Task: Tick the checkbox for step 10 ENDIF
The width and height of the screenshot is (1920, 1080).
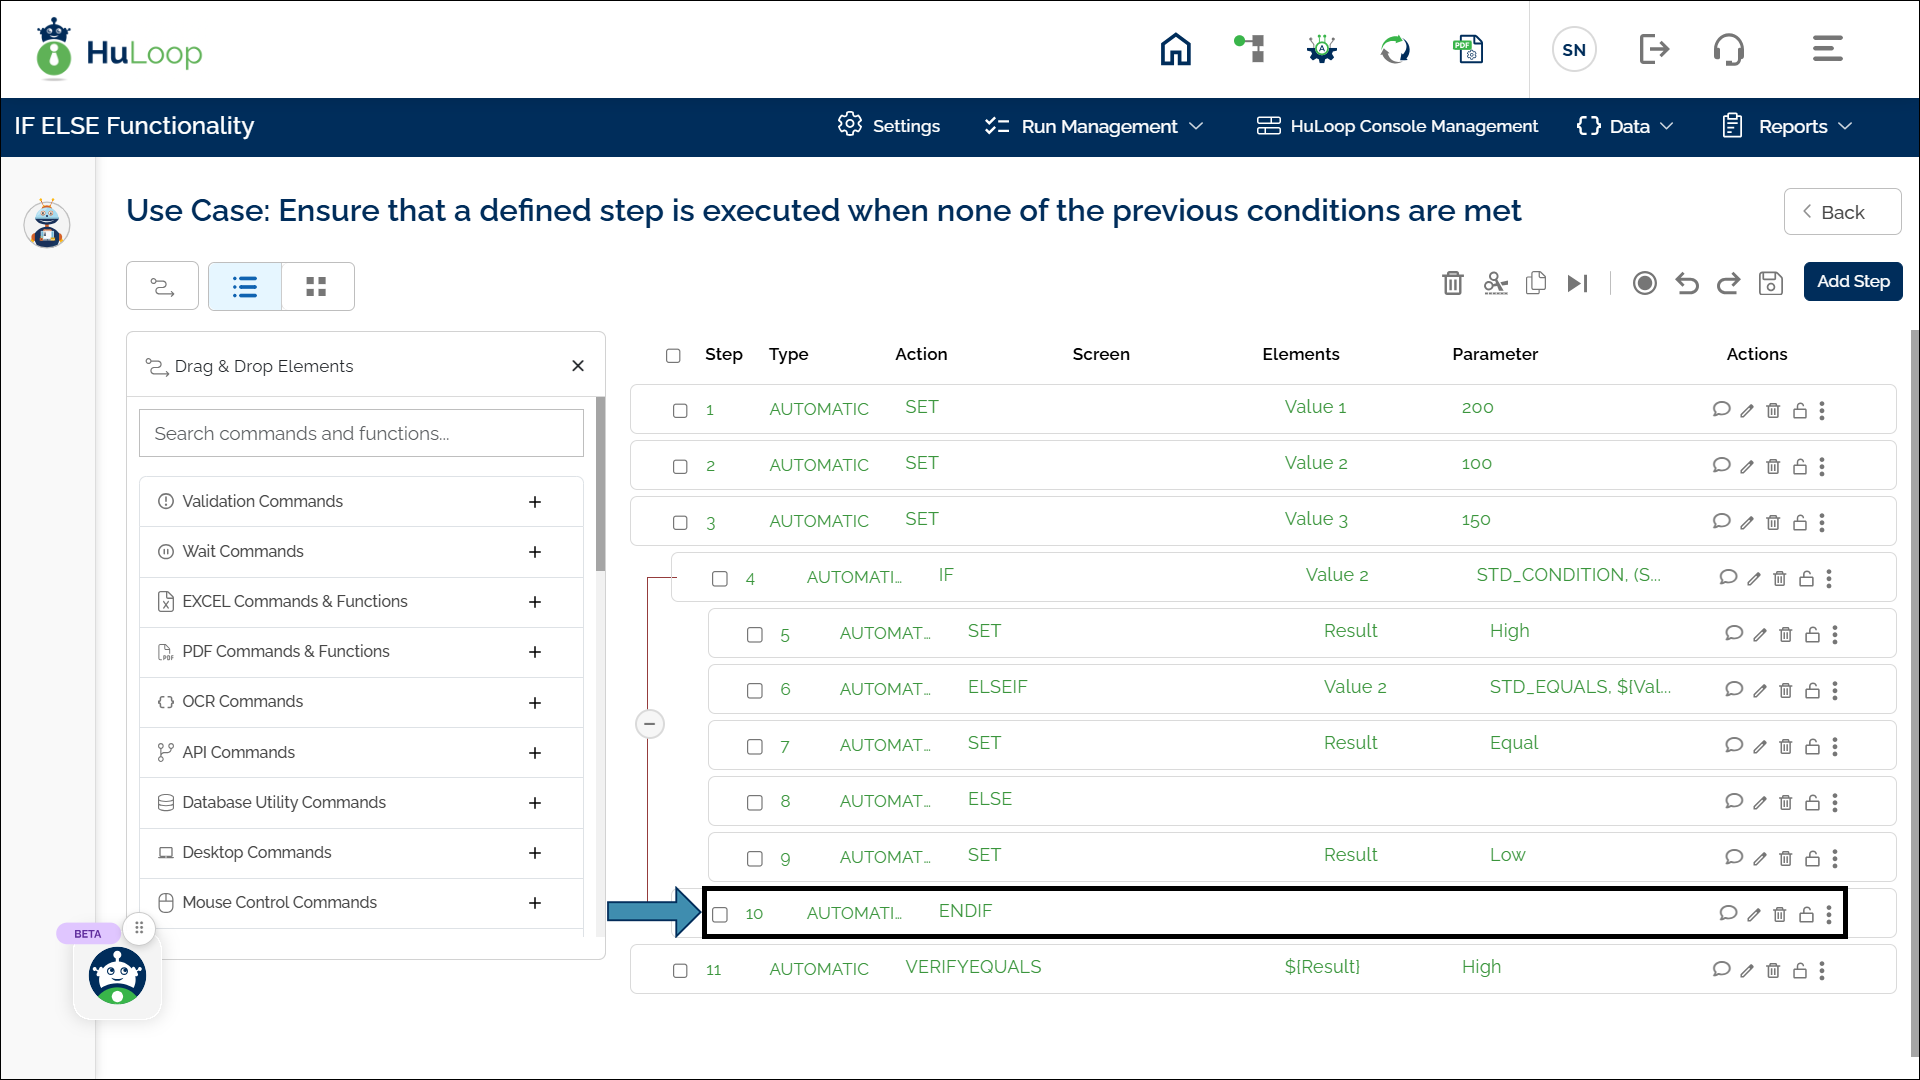Action: 720,914
